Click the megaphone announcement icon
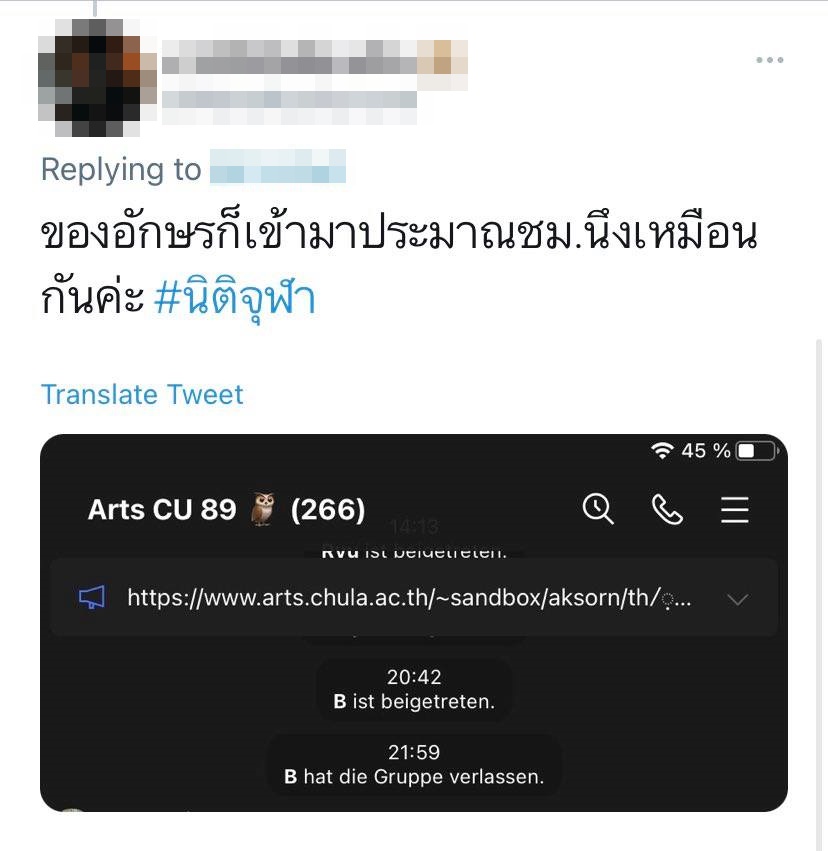Screen dimensions: 828x851 click(92, 598)
